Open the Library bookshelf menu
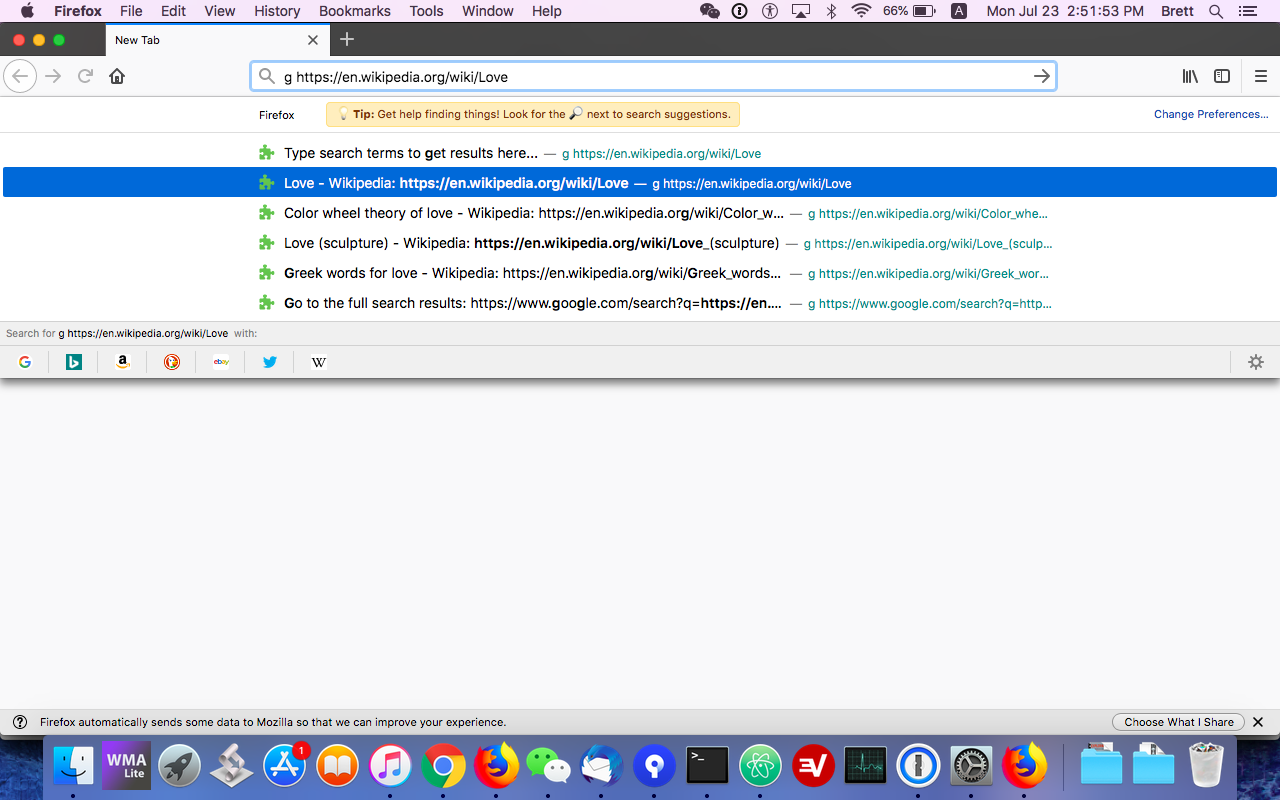The image size is (1280, 800). coord(1190,76)
